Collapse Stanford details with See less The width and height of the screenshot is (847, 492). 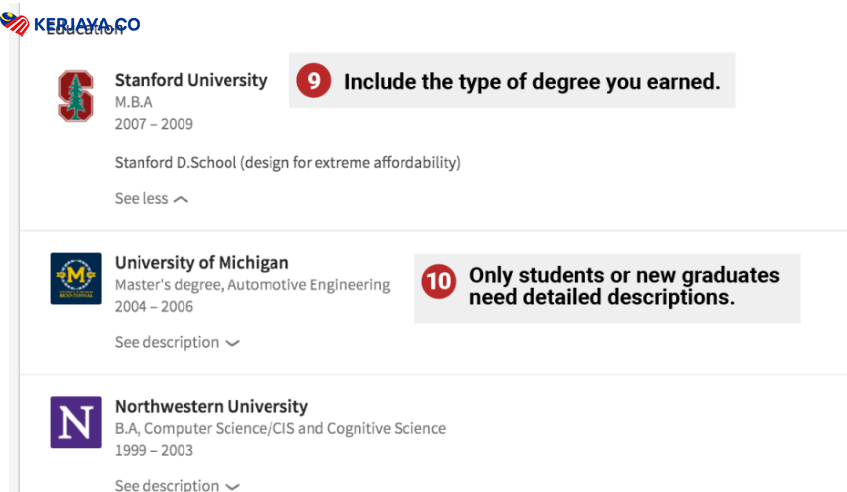pyautogui.click(x=141, y=198)
